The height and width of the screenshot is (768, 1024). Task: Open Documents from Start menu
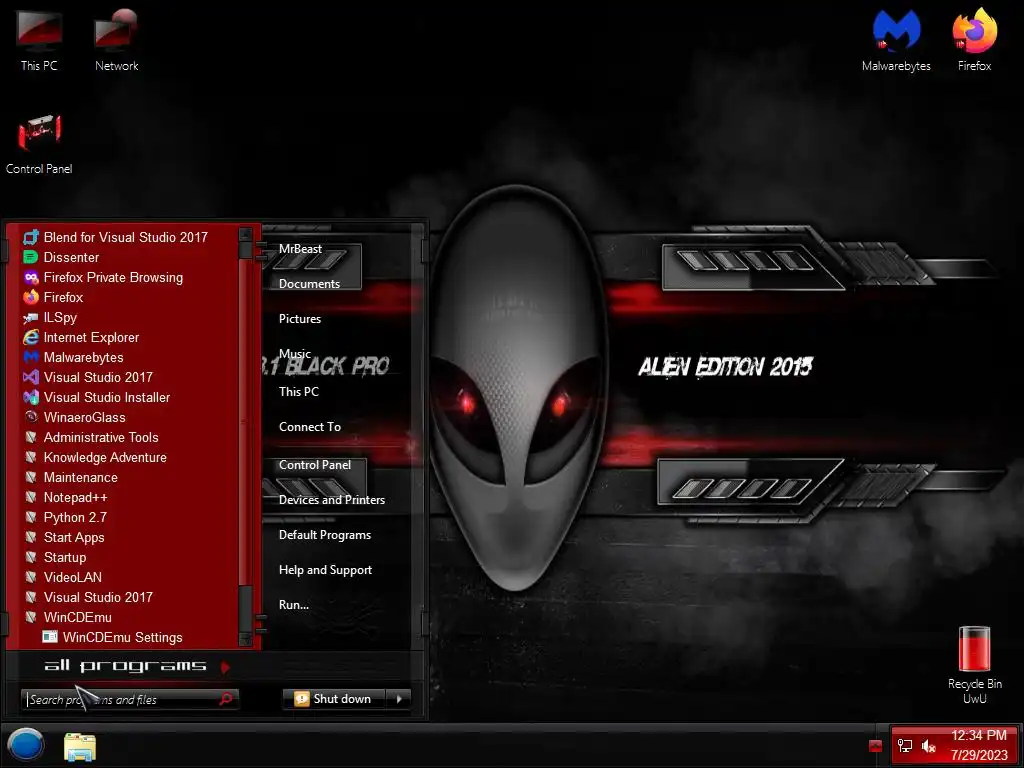(310, 284)
